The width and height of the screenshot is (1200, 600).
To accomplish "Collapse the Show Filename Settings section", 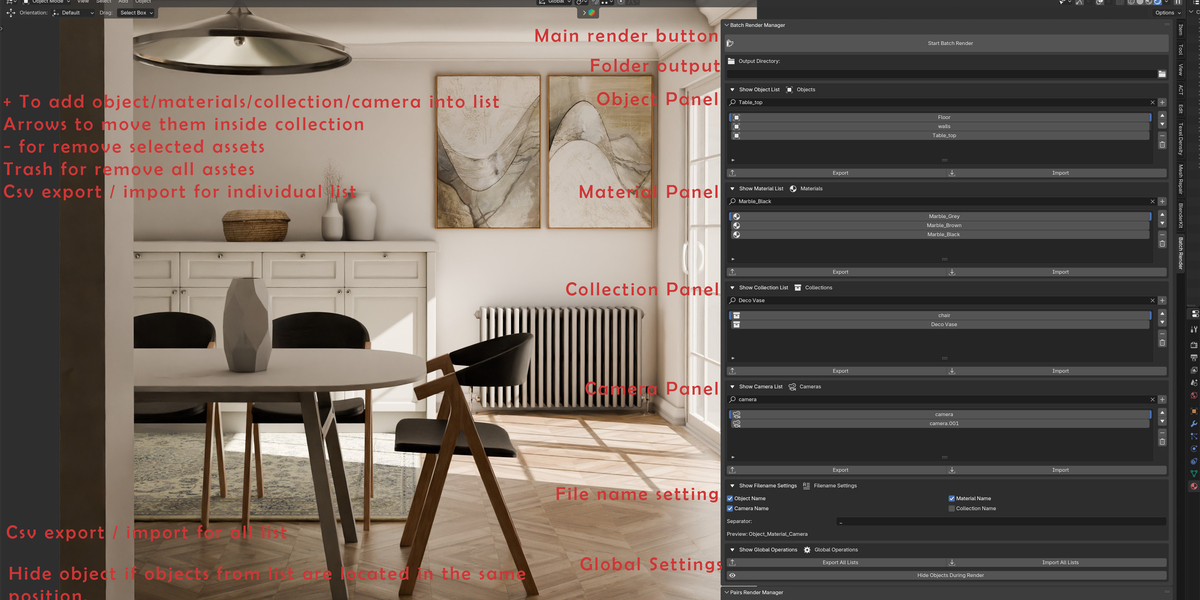I will click(732, 486).
